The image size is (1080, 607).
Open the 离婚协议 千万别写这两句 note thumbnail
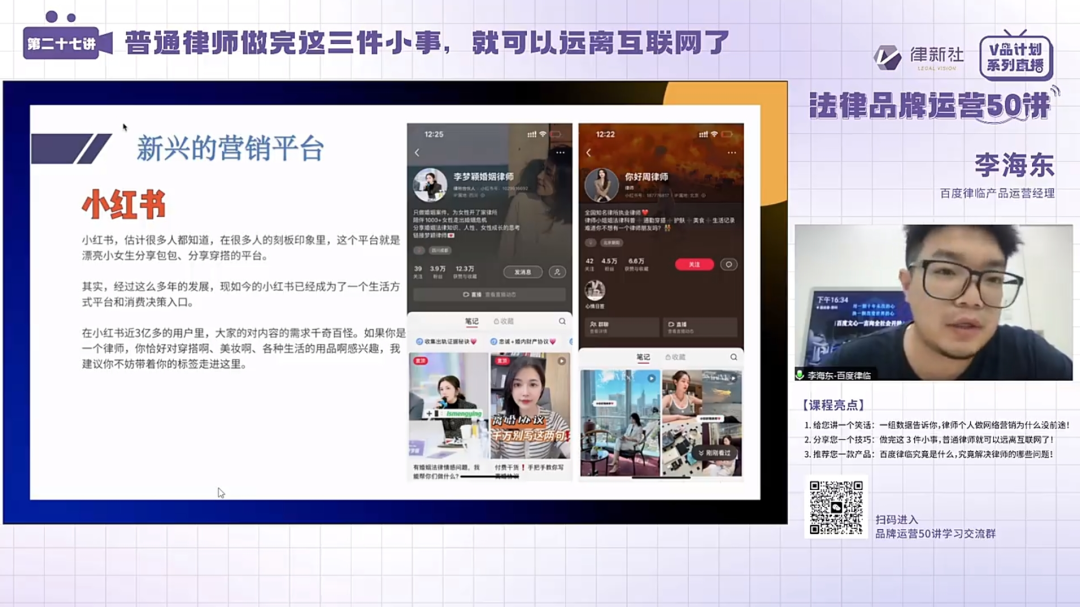[530, 406]
